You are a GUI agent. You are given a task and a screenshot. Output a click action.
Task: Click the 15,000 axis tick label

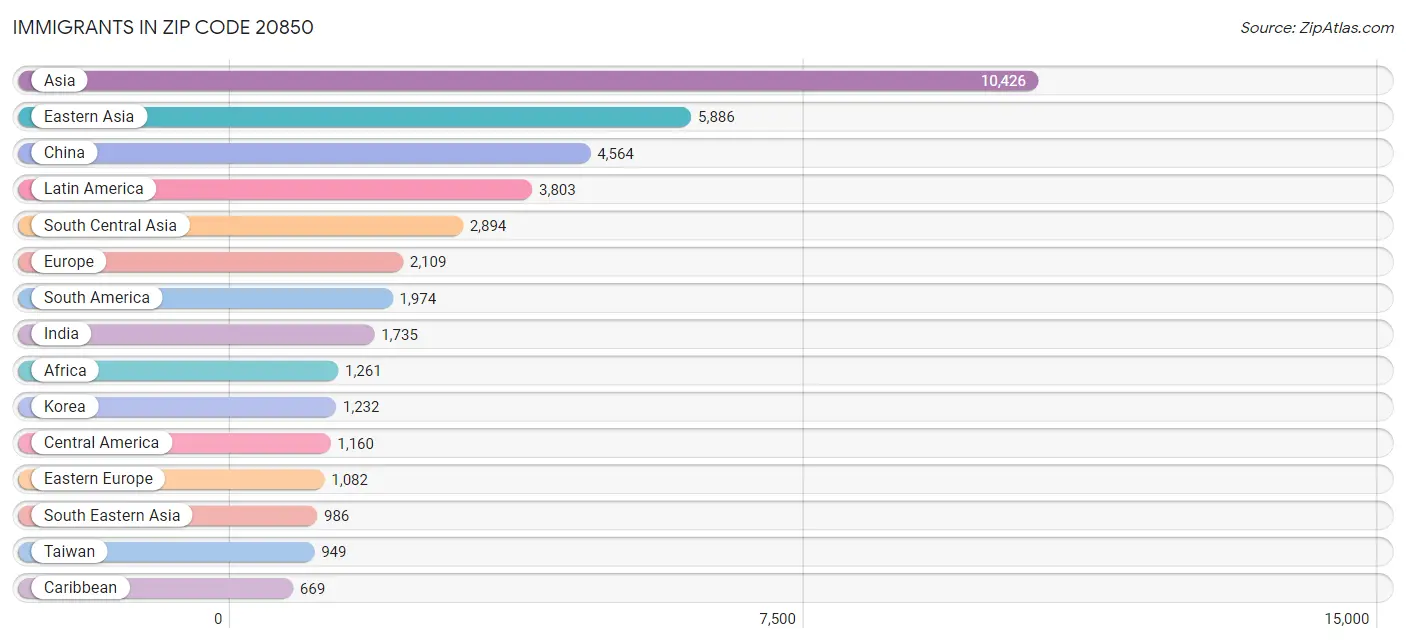tap(1346, 618)
